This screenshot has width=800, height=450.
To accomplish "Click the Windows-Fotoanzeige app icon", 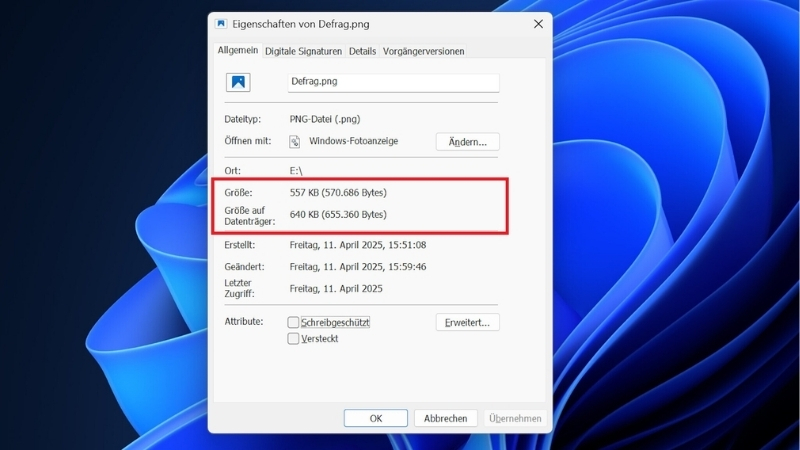I will coord(294,141).
